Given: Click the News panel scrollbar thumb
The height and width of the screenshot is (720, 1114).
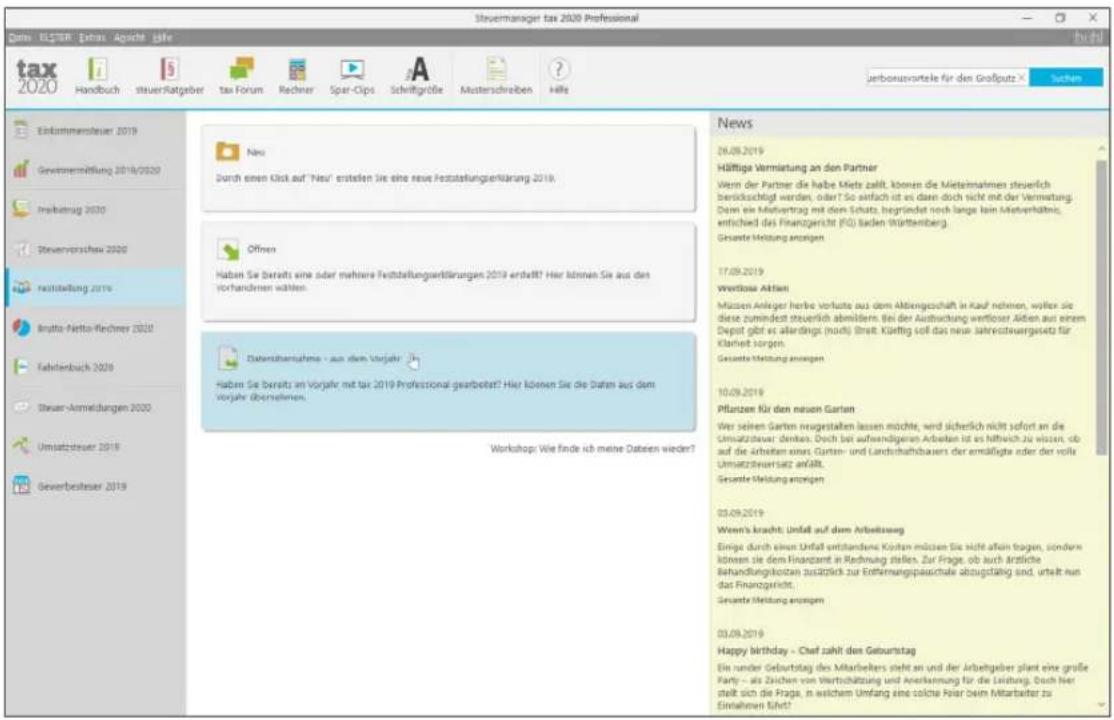Looking at the screenshot, I should click(x=1101, y=307).
